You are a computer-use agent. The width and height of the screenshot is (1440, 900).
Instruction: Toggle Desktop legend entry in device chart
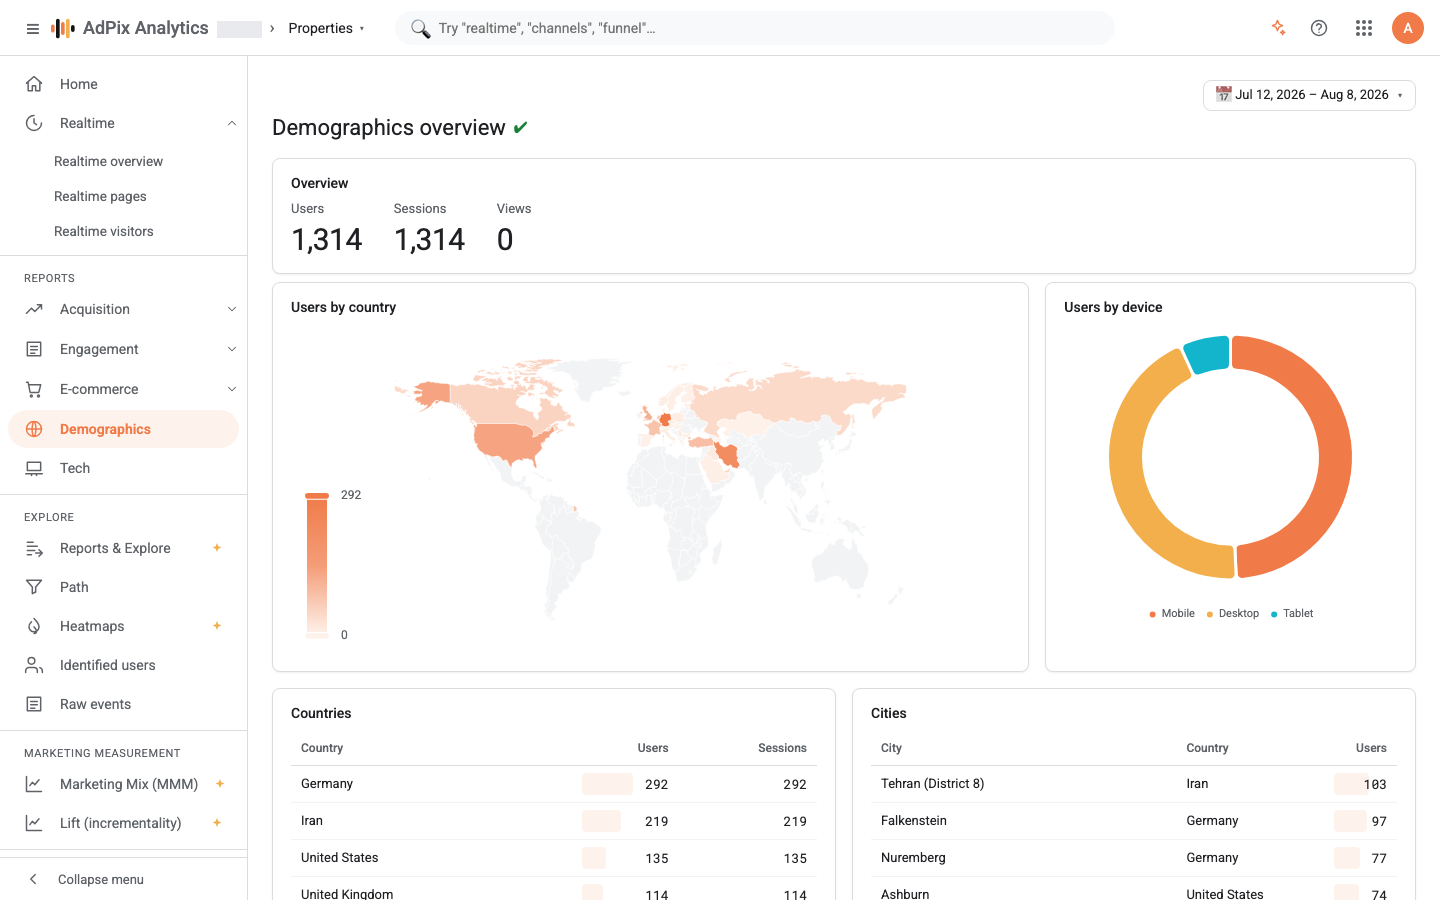(1233, 613)
